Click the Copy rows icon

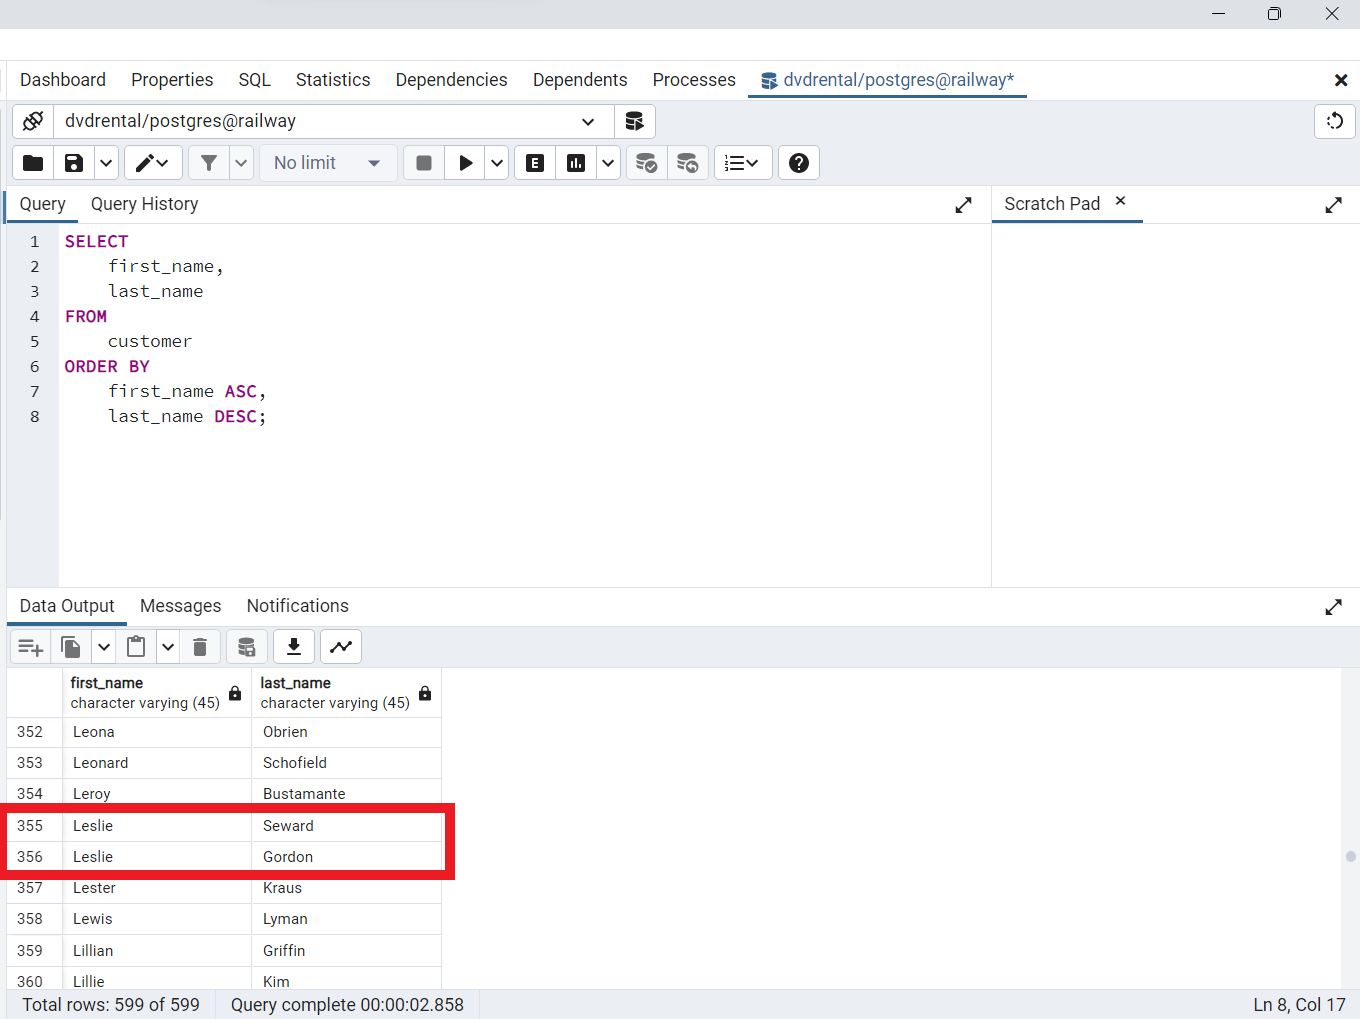pos(71,647)
